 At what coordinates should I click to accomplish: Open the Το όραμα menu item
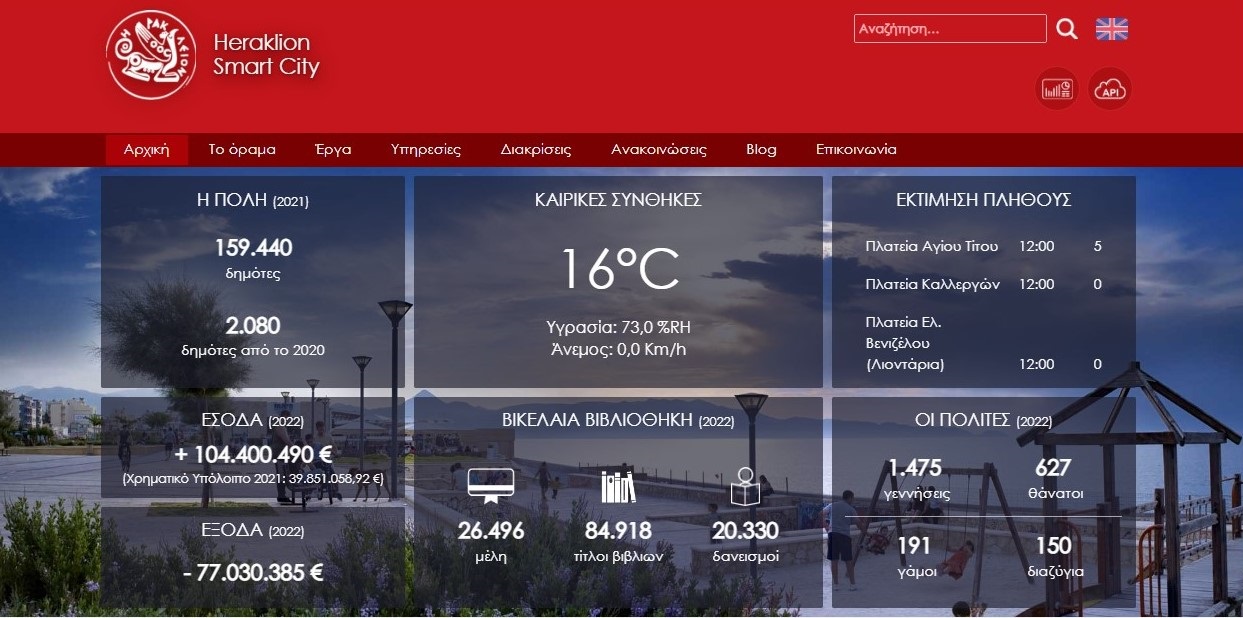point(242,150)
